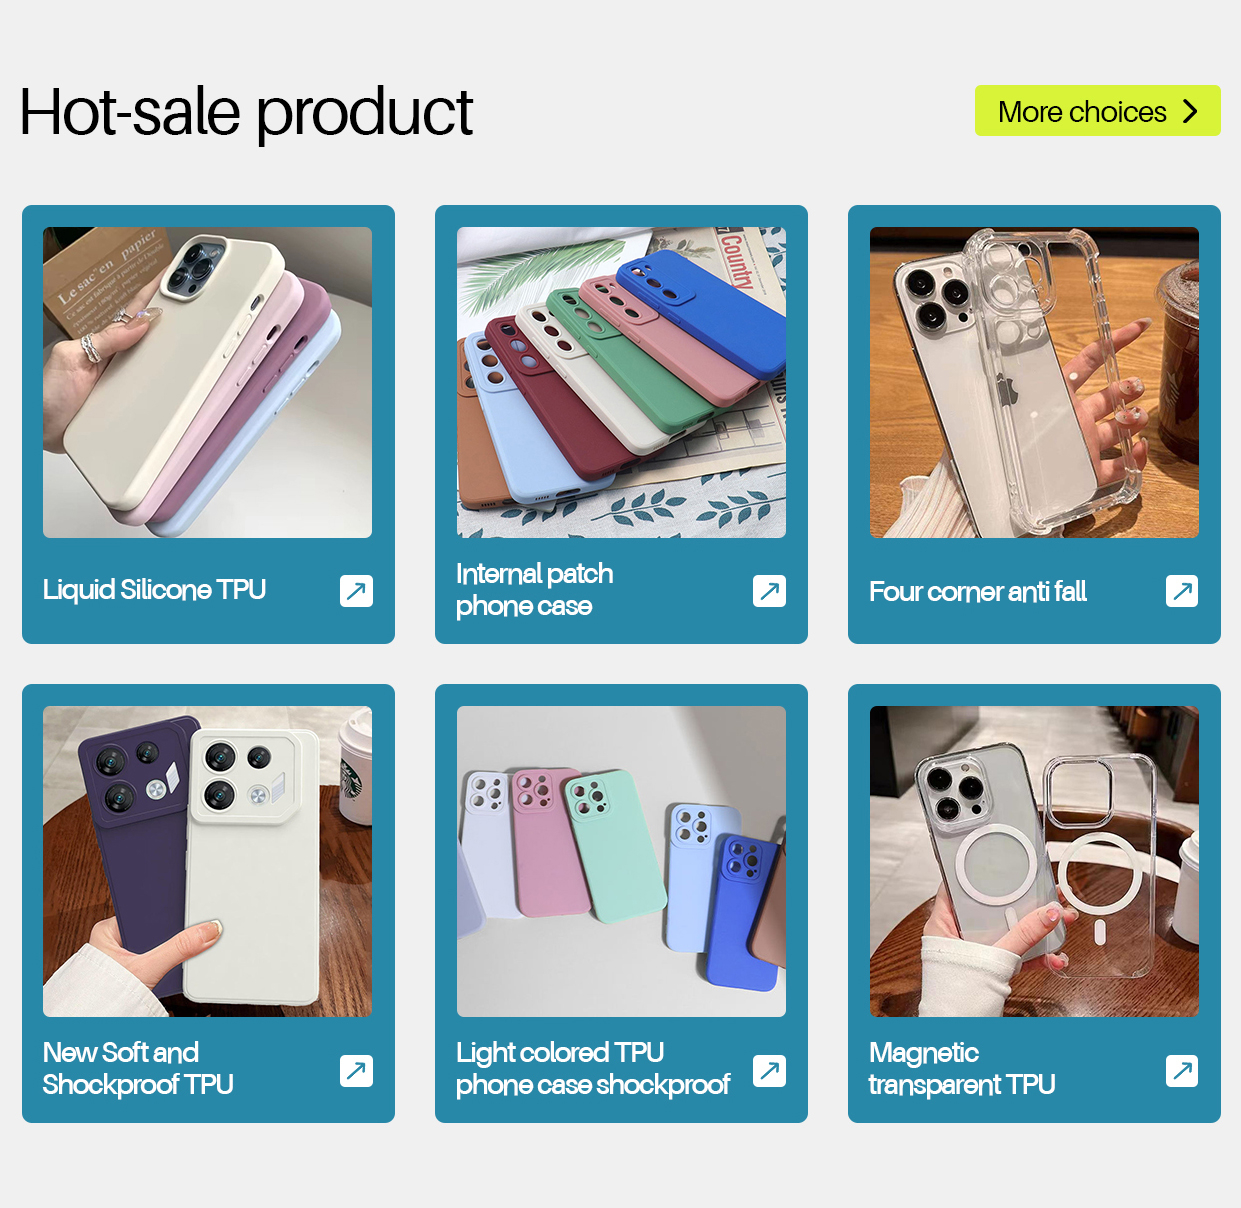Click arrow icon beside Liquid Silicone TPU
Screen dimensions: 1241x1208
tap(356, 591)
